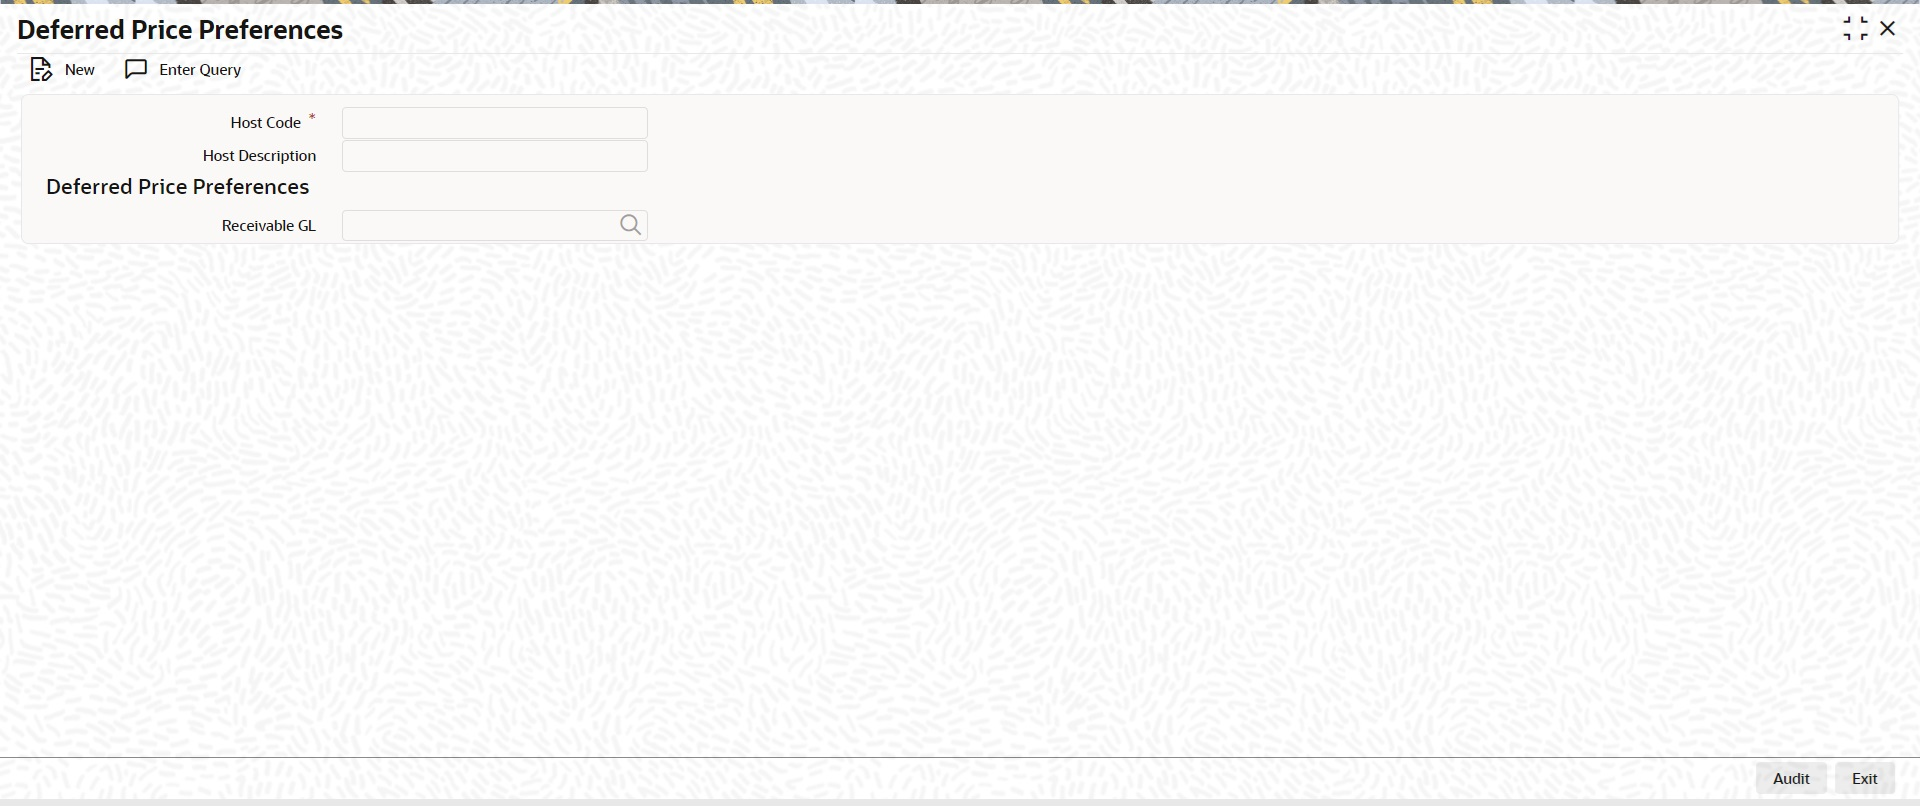Click inside the Receivable GL text box

tap(480, 226)
